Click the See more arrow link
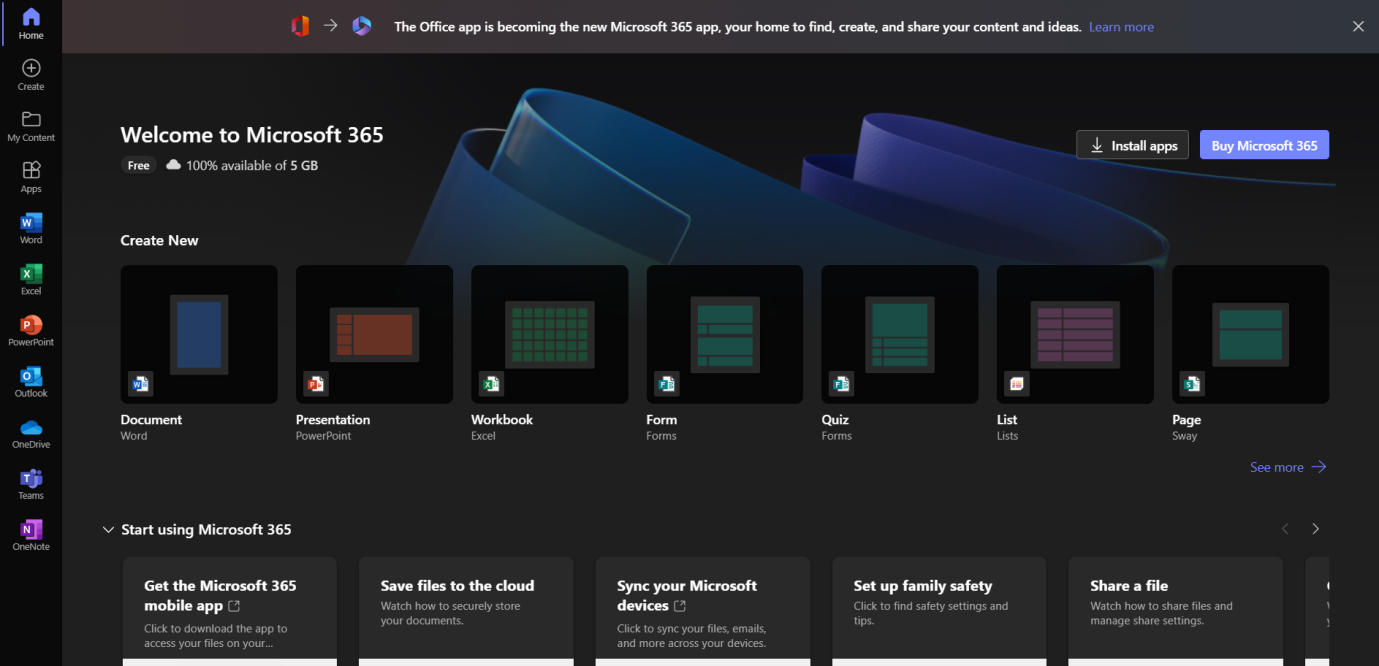The width and height of the screenshot is (1379, 666). (1288, 467)
